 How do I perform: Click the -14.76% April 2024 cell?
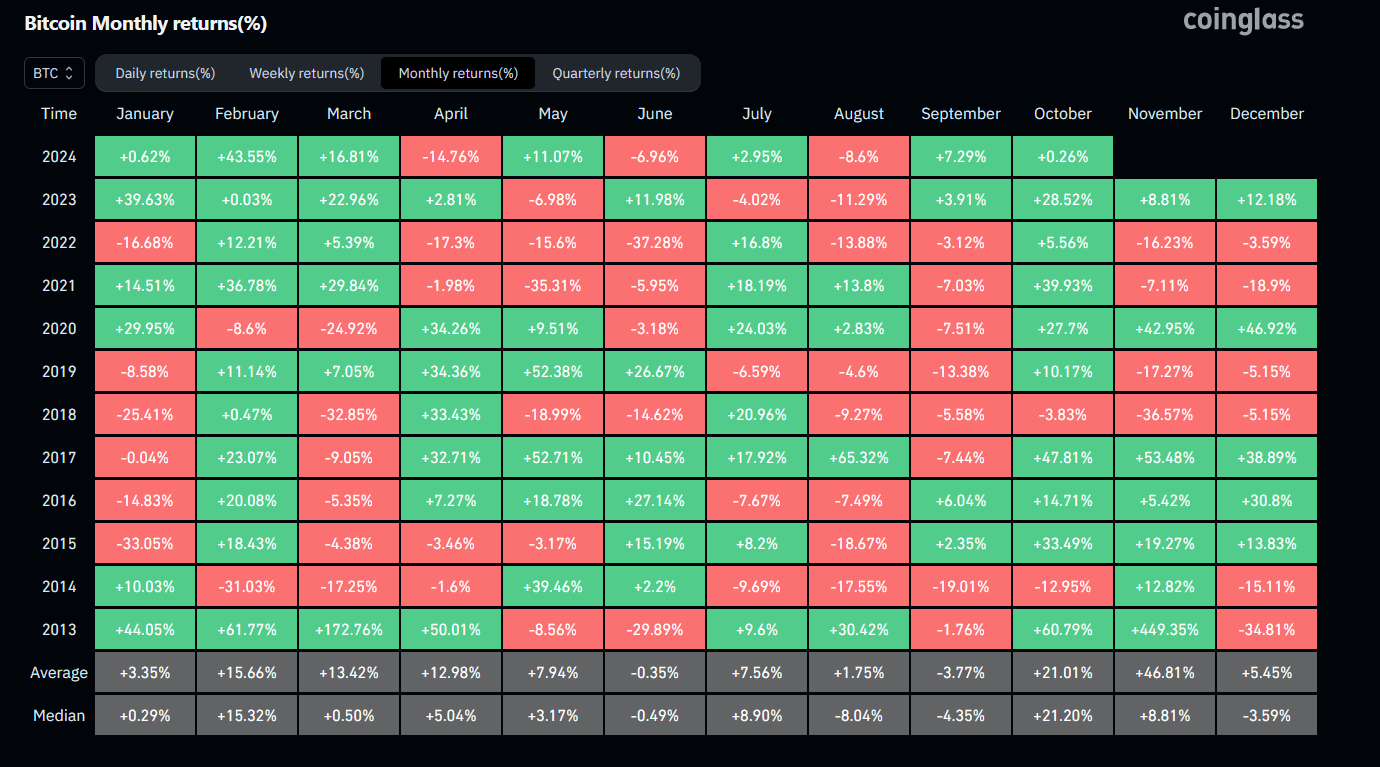click(450, 156)
